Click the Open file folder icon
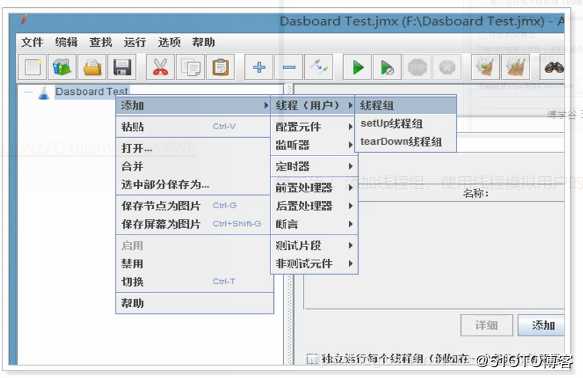This screenshot has width=583, height=378. 92,67
